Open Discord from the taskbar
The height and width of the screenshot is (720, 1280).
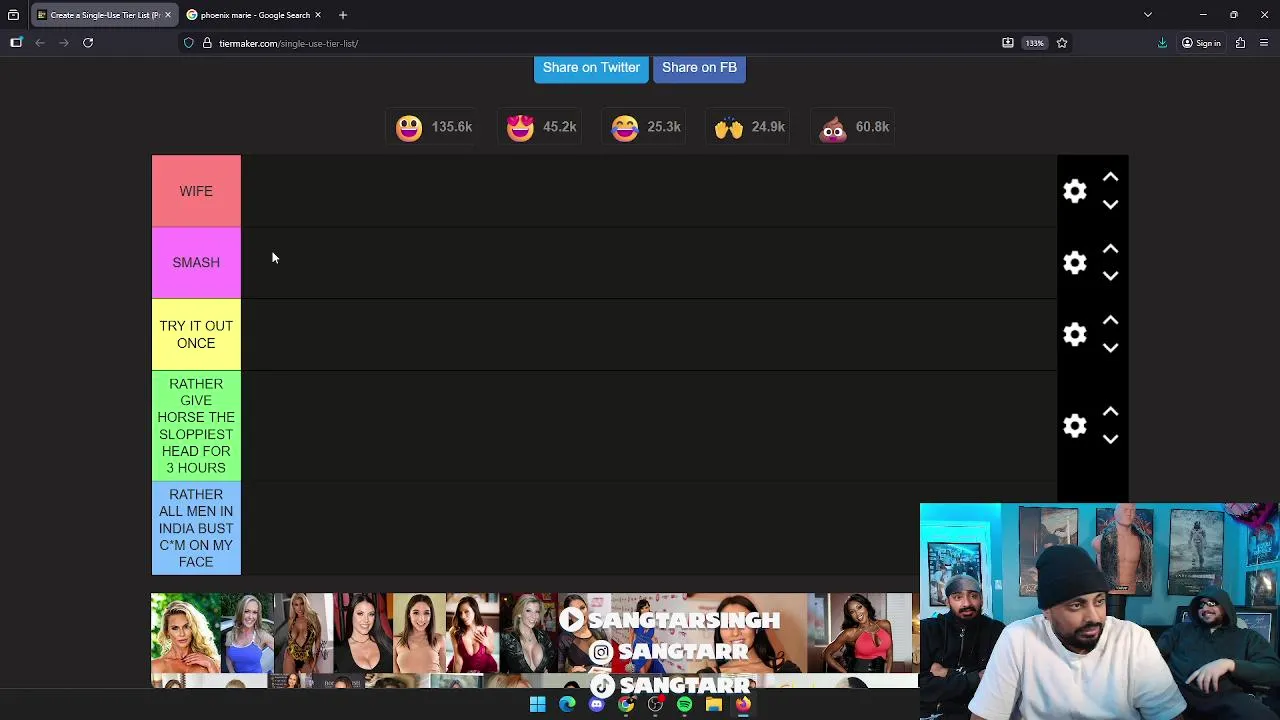tap(597, 704)
